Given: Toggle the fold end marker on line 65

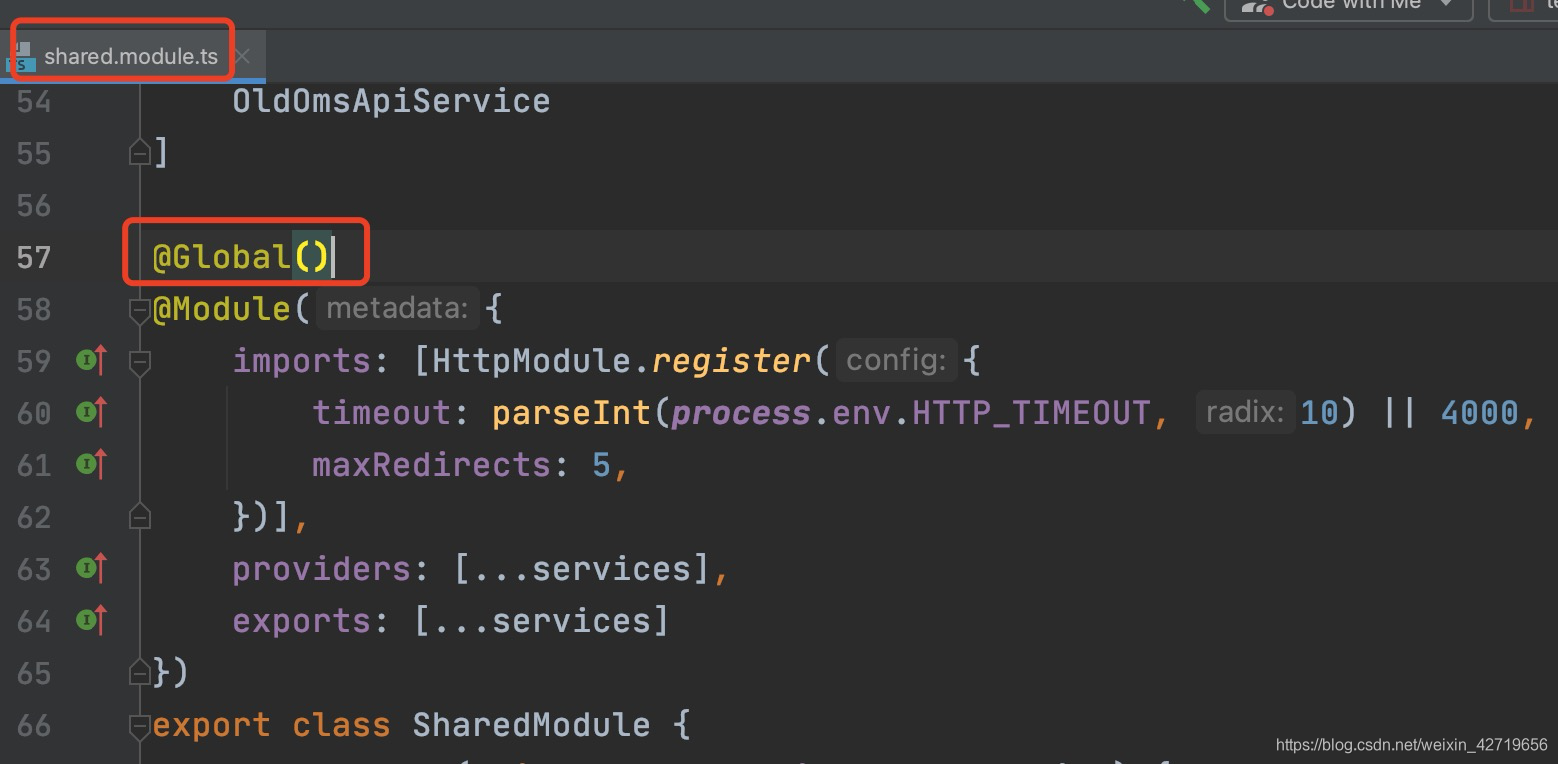Looking at the screenshot, I should coord(140,673).
